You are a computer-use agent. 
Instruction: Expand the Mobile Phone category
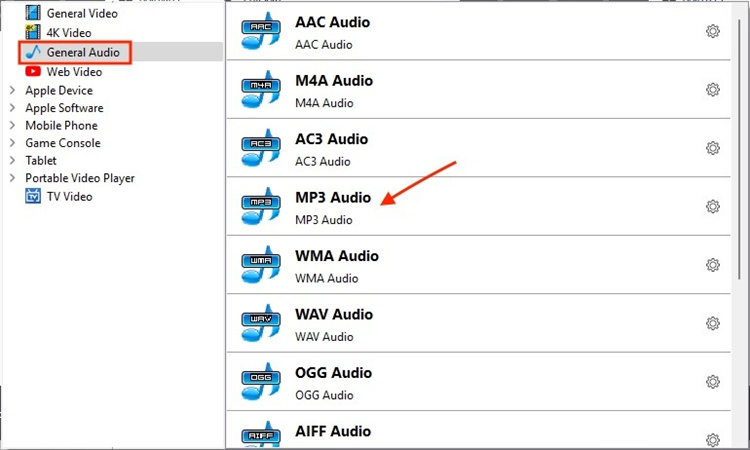(x=12, y=125)
